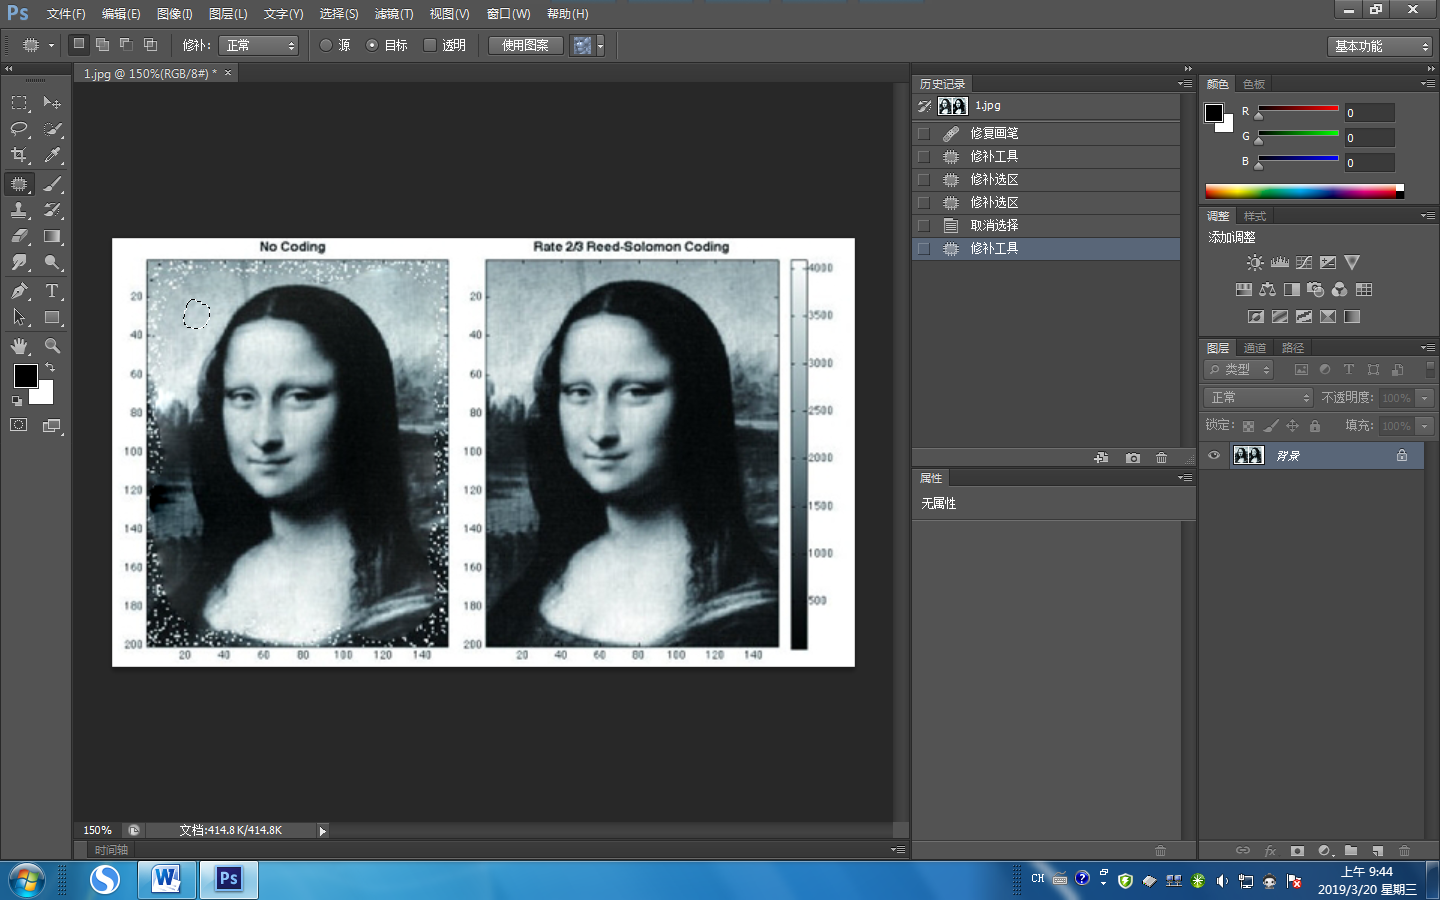Screen dimensions: 1440x900
Task: Add layer mask icon in Layers panel
Action: click(1297, 851)
